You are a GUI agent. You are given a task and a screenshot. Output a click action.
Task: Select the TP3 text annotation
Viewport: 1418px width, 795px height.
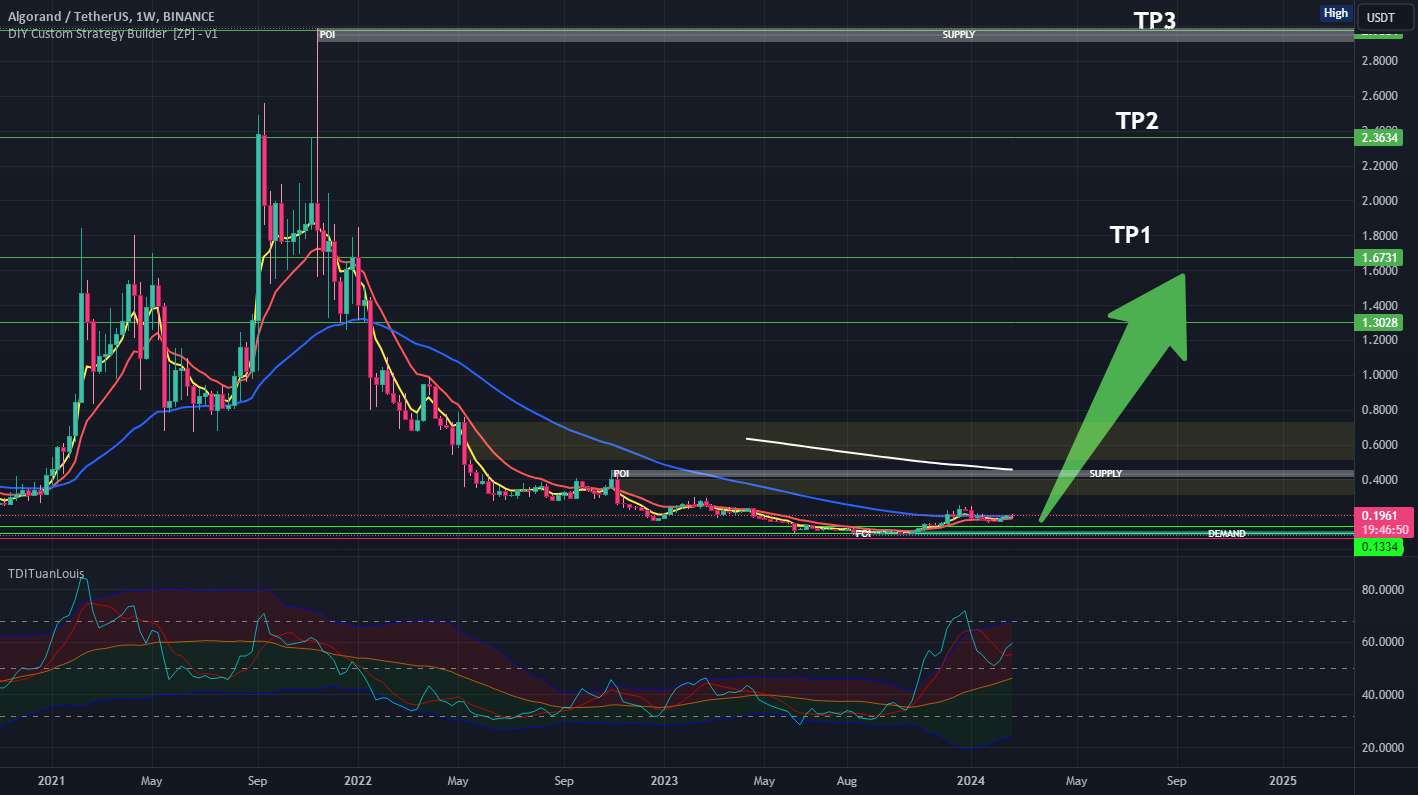tap(1154, 19)
